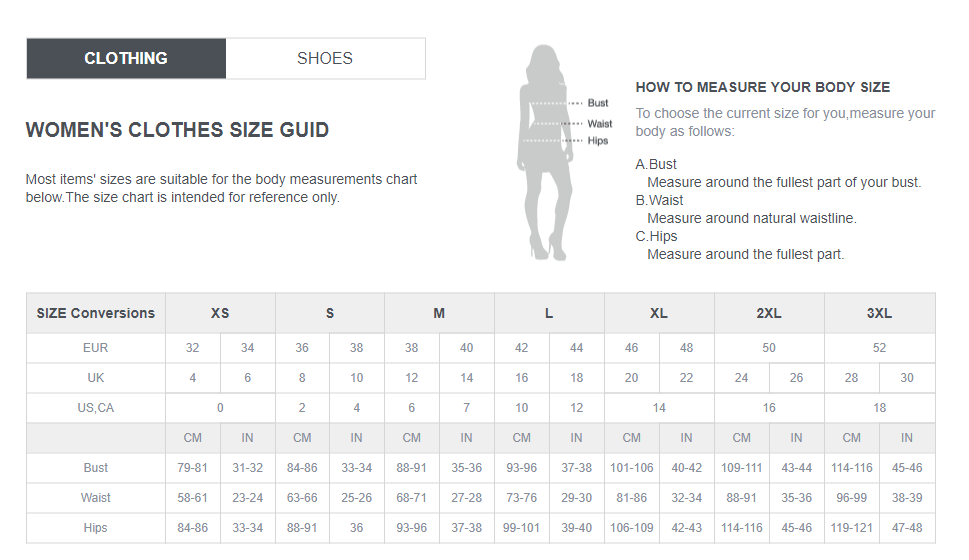Click the M size column header
The image size is (969, 560).
439,313
